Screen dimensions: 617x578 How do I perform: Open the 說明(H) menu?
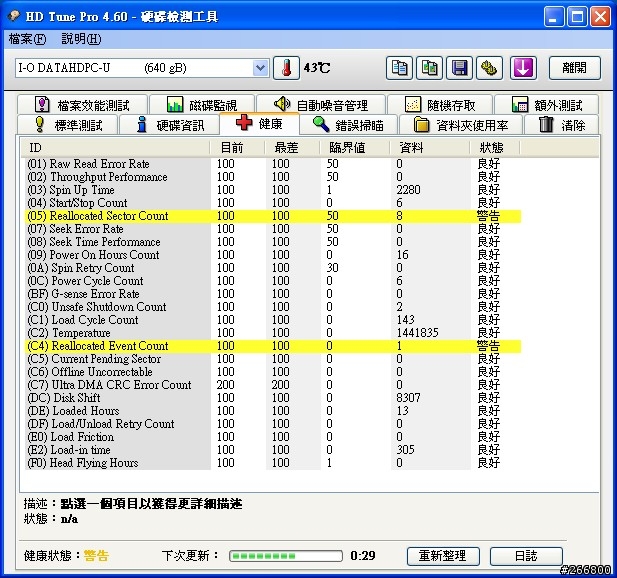click(81, 39)
